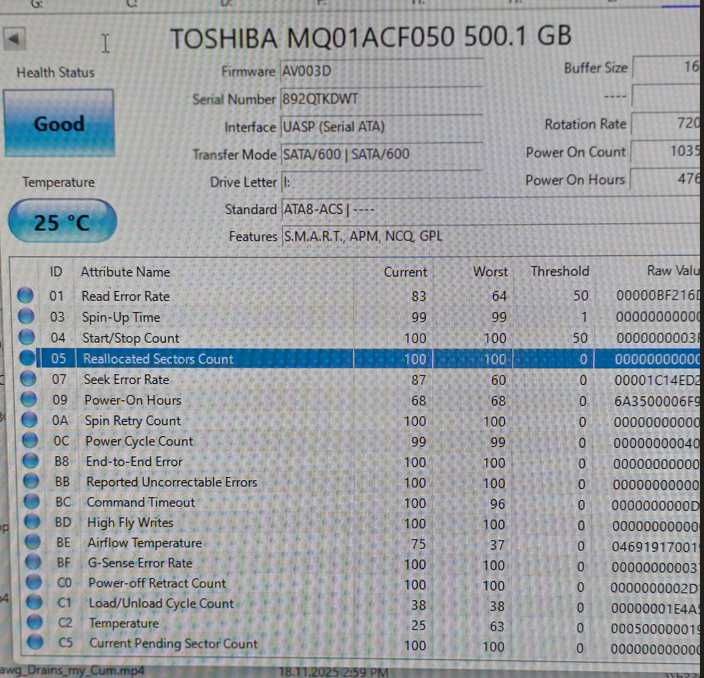704x678 pixels.
Task: Click status orb for Reallocated Sectors Count
Action: 27,358
